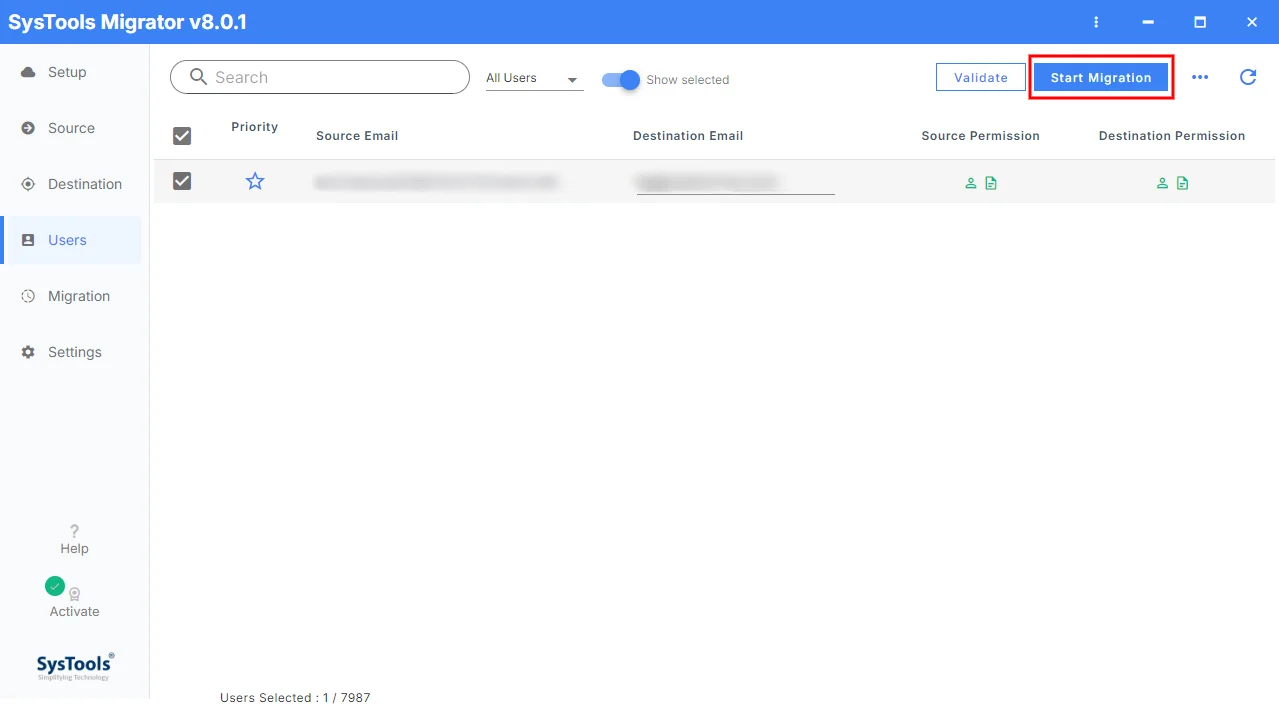1279x720 pixels.
Task: Select the Users sidebar tab
Action: click(x=70, y=240)
